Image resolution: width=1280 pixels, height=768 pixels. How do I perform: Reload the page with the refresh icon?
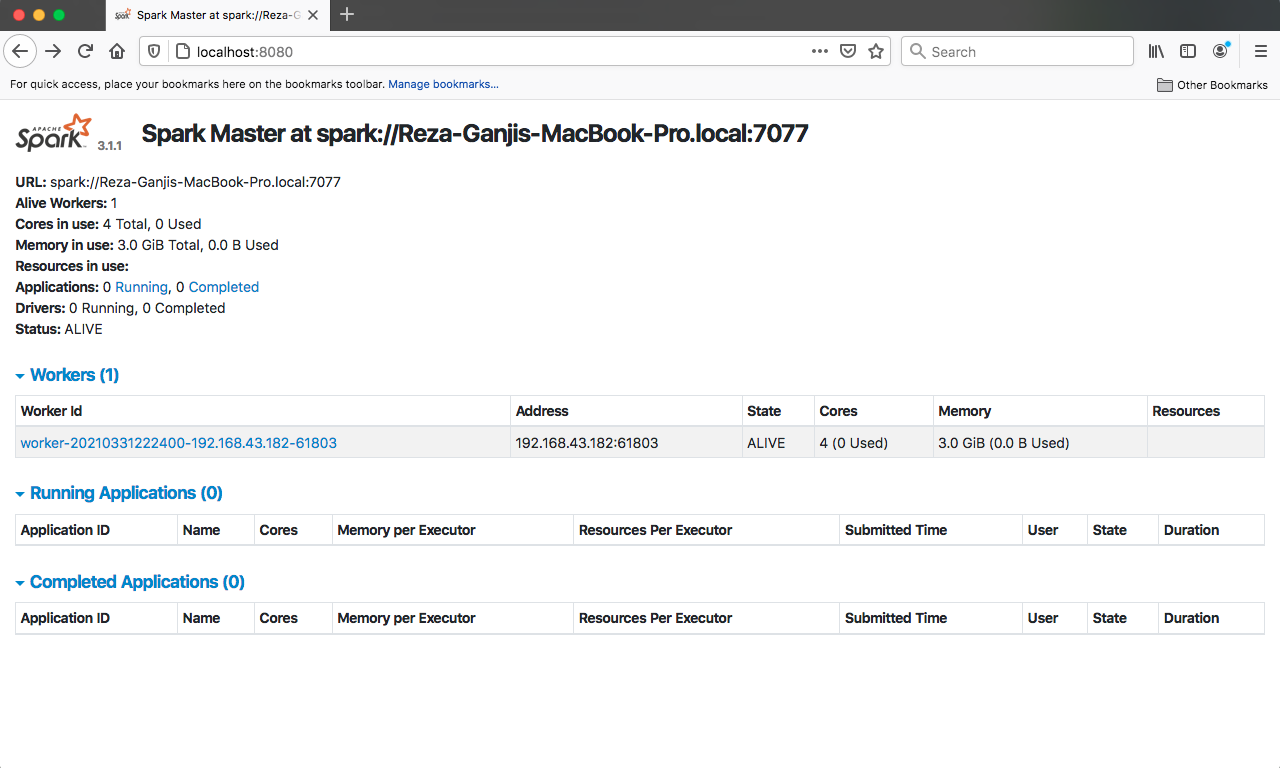point(85,51)
